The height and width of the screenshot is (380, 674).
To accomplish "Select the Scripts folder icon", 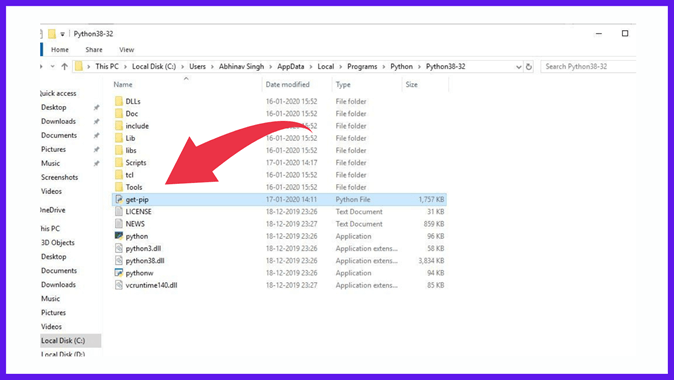I will click(119, 162).
